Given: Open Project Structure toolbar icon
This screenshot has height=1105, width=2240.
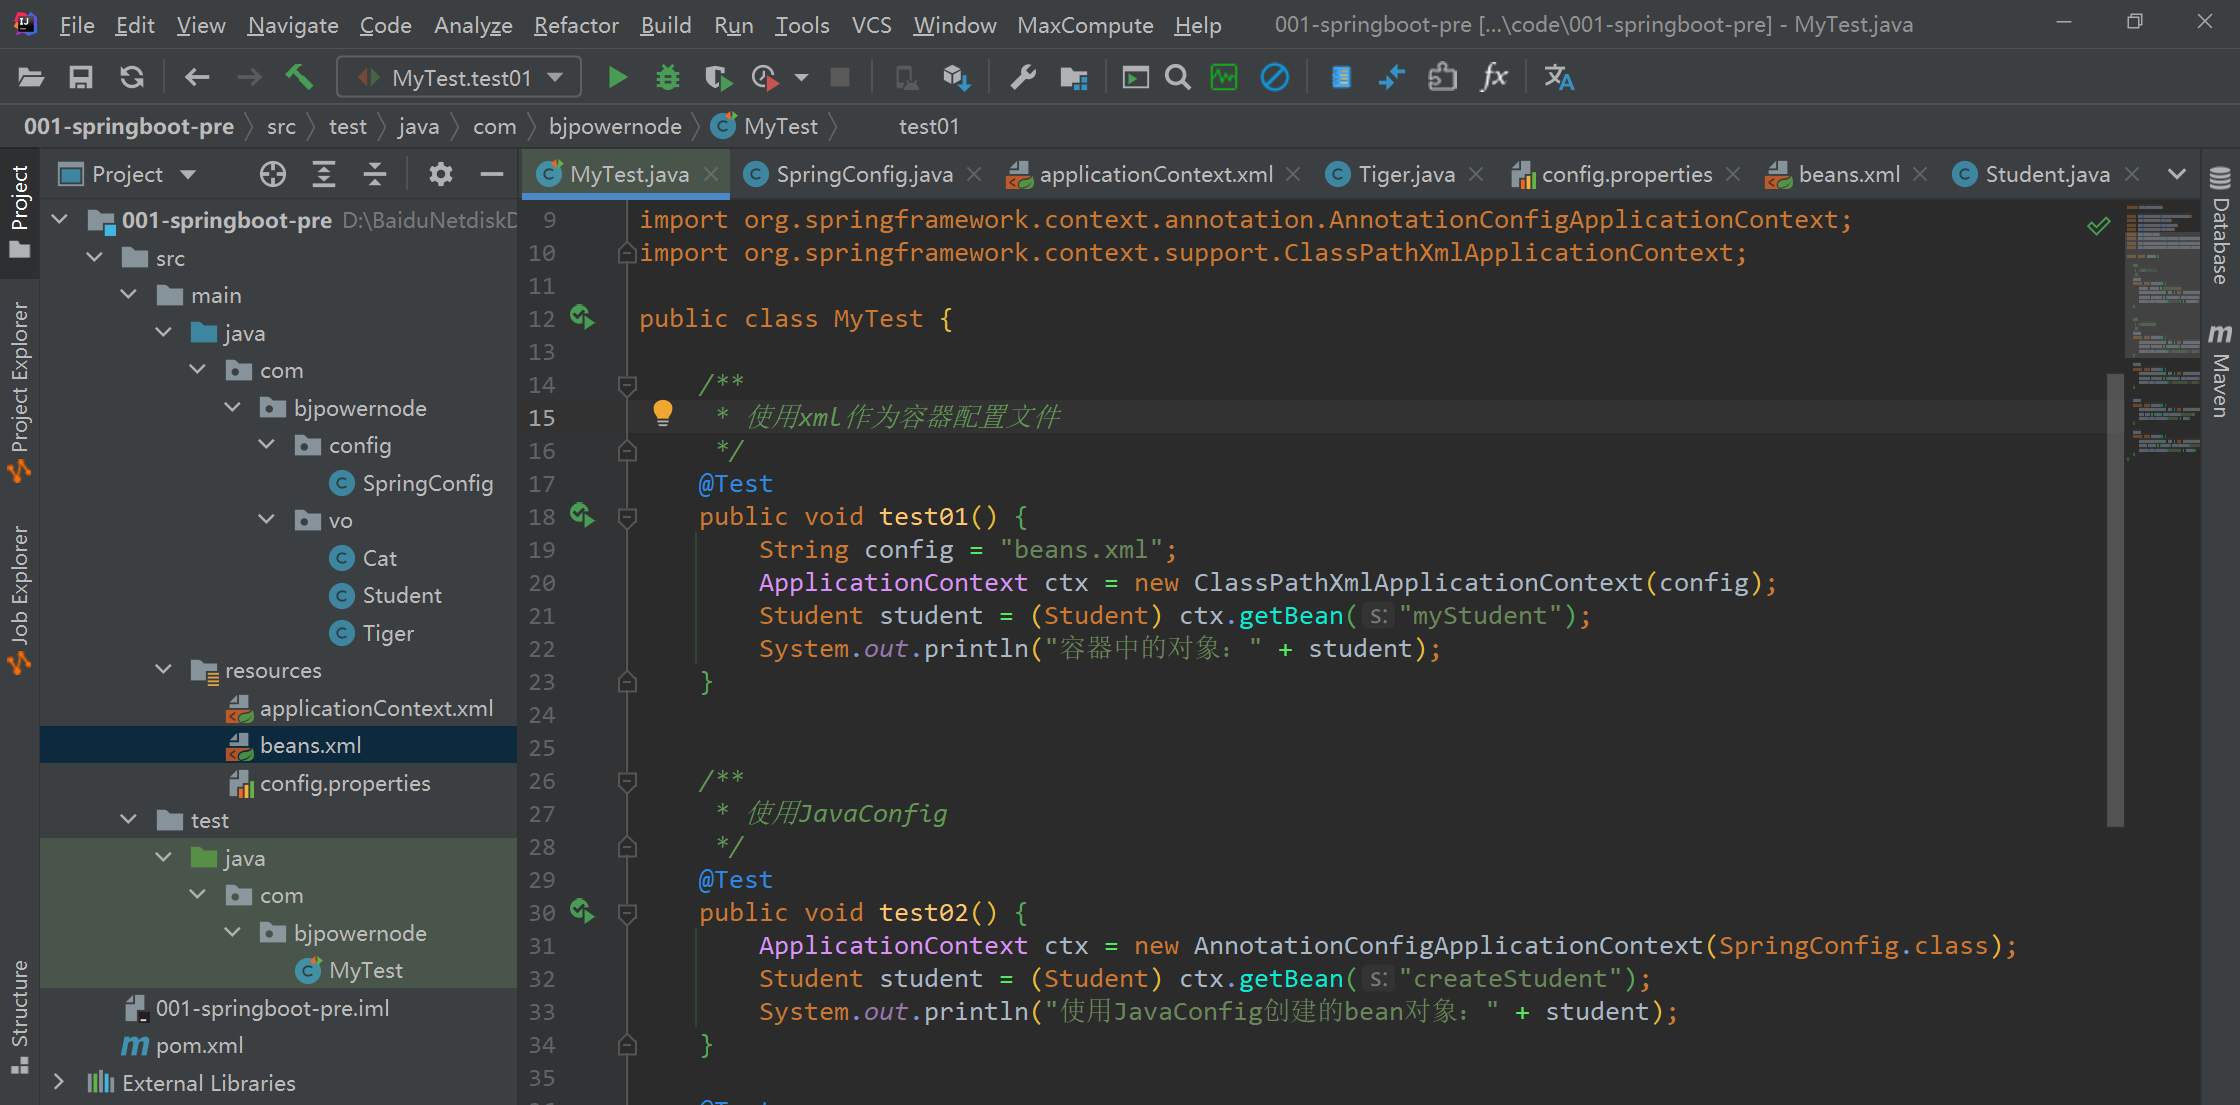Looking at the screenshot, I should (x=1073, y=77).
